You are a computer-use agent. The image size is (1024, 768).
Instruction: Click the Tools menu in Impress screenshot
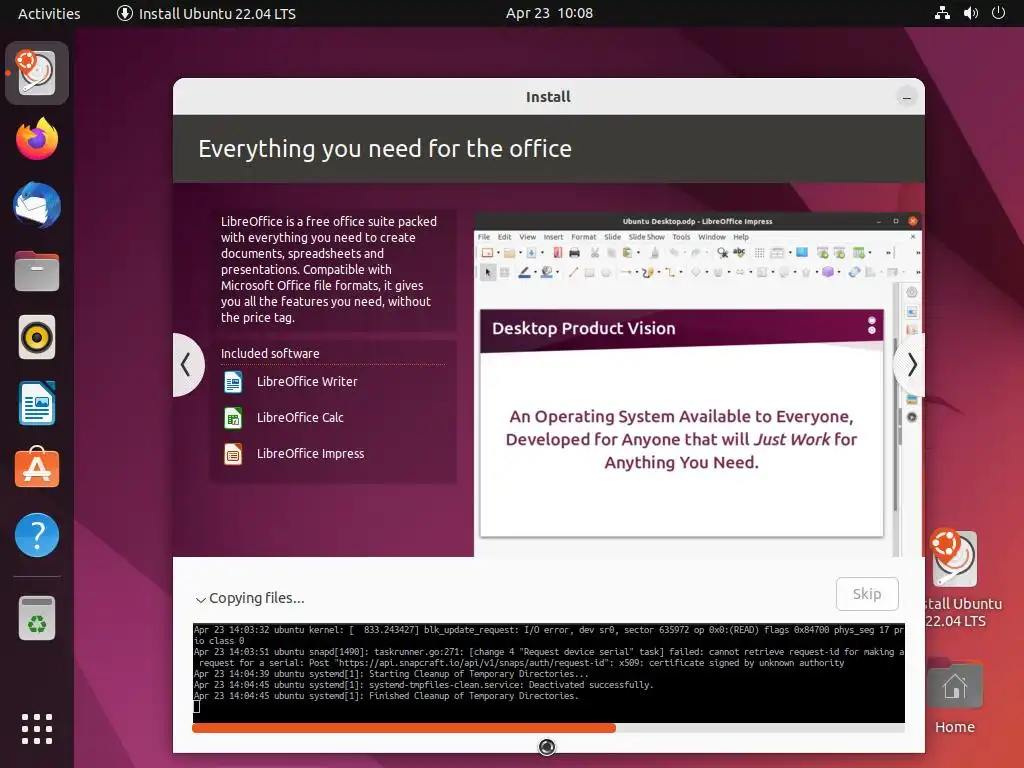click(x=681, y=237)
